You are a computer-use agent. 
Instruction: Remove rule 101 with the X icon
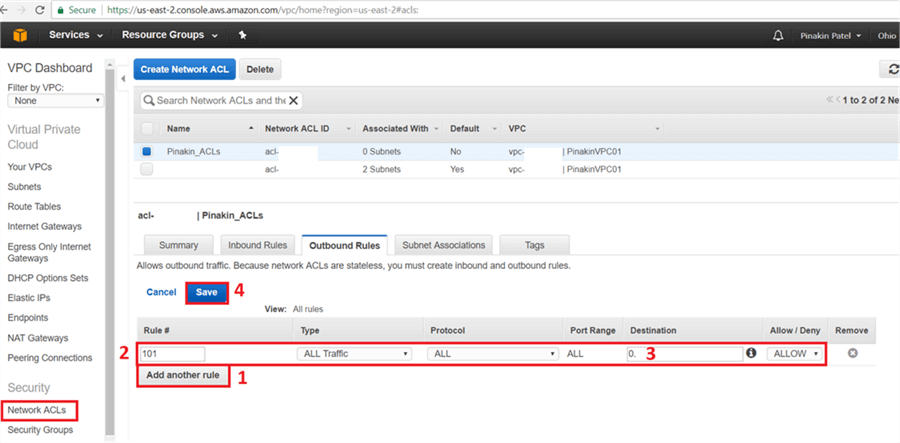[852, 353]
